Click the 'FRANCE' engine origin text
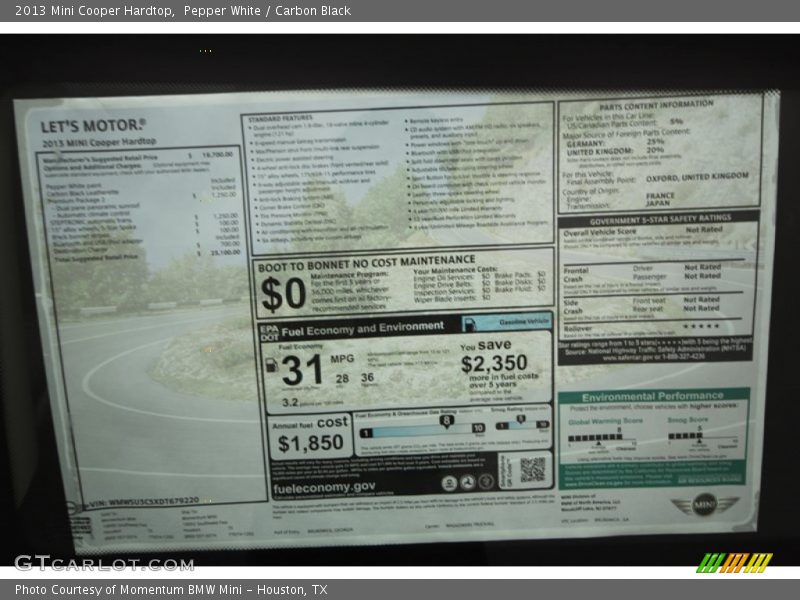Image resolution: width=800 pixels, height=600 pixels. (x=660, y=195)
